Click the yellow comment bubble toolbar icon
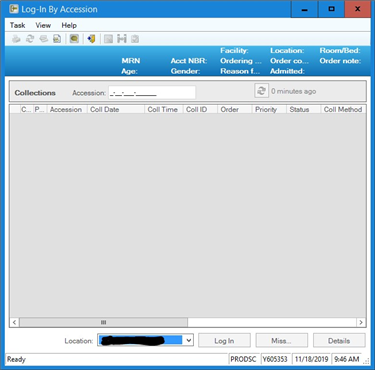 [x=74, y=39]
